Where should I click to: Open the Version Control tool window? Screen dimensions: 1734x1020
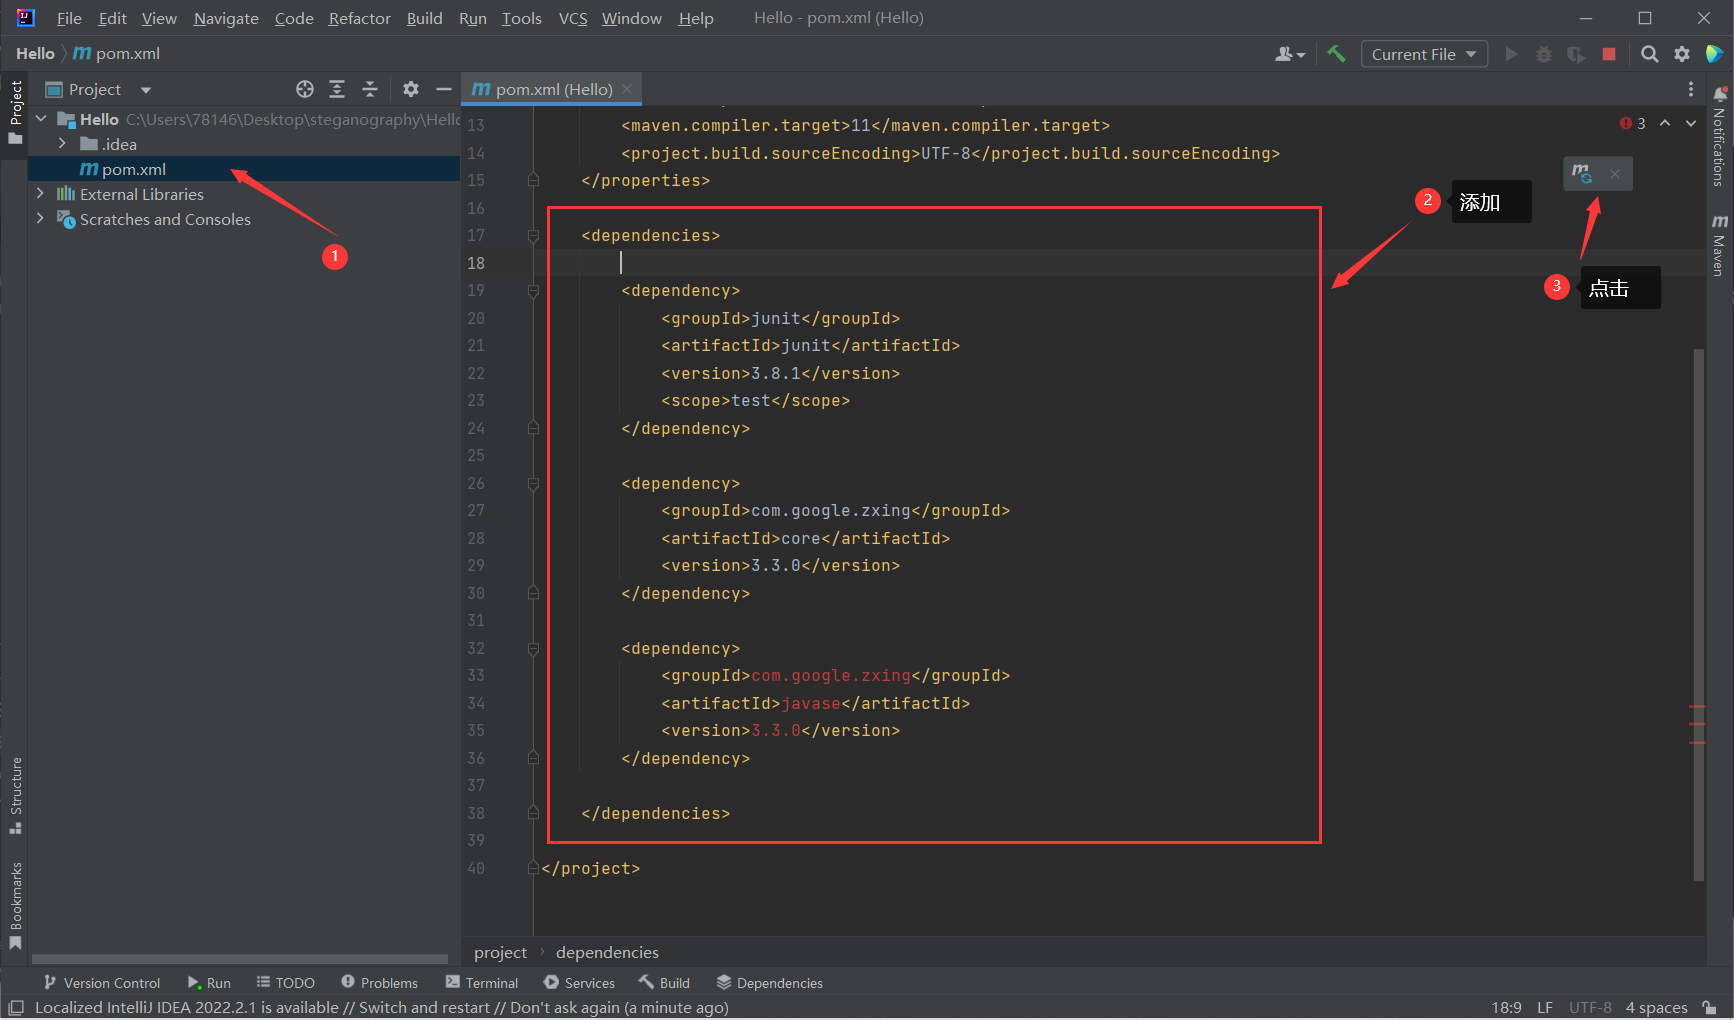tap(101, 983)
